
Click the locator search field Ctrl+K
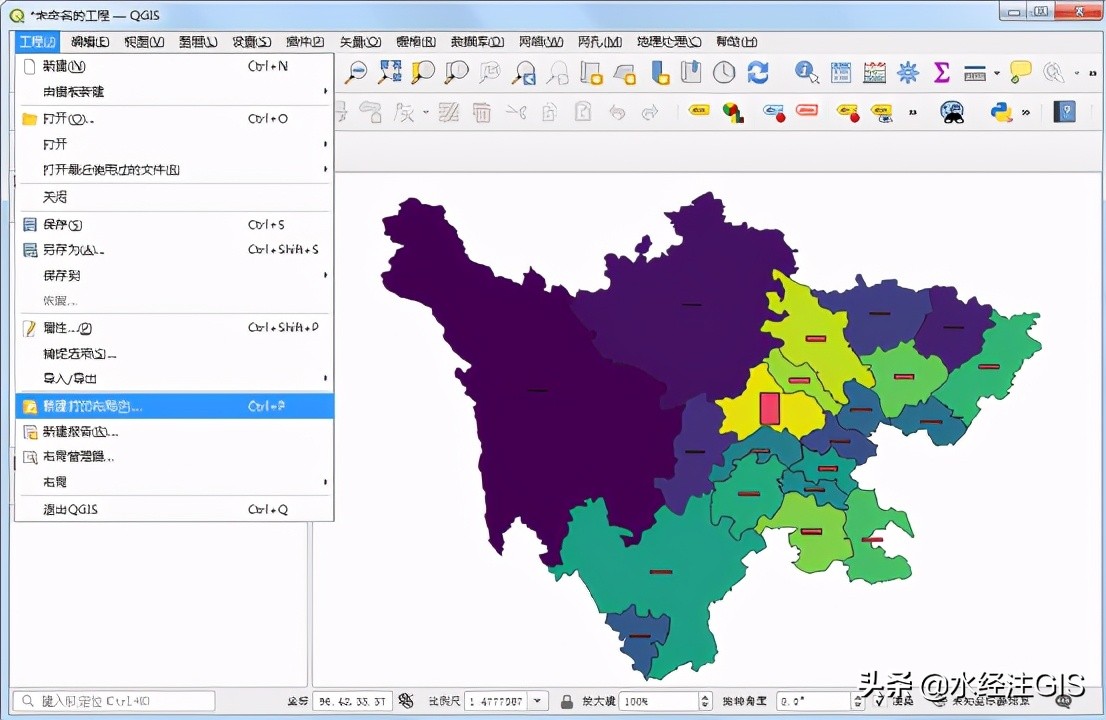[x=114, y=701]
